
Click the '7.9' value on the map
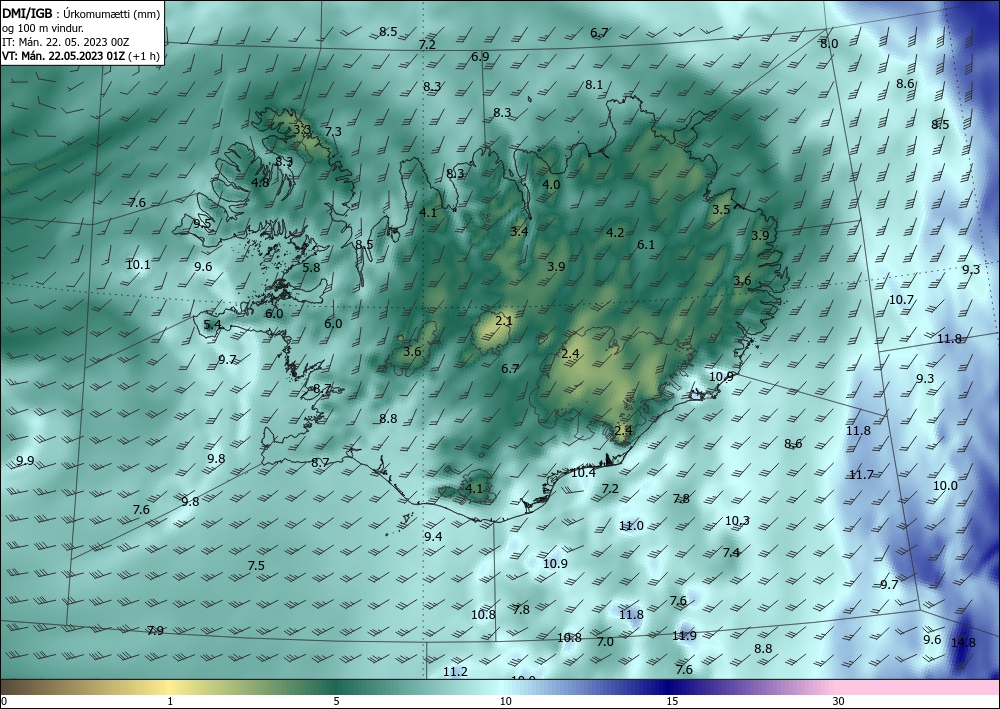(x=155, y=631)
